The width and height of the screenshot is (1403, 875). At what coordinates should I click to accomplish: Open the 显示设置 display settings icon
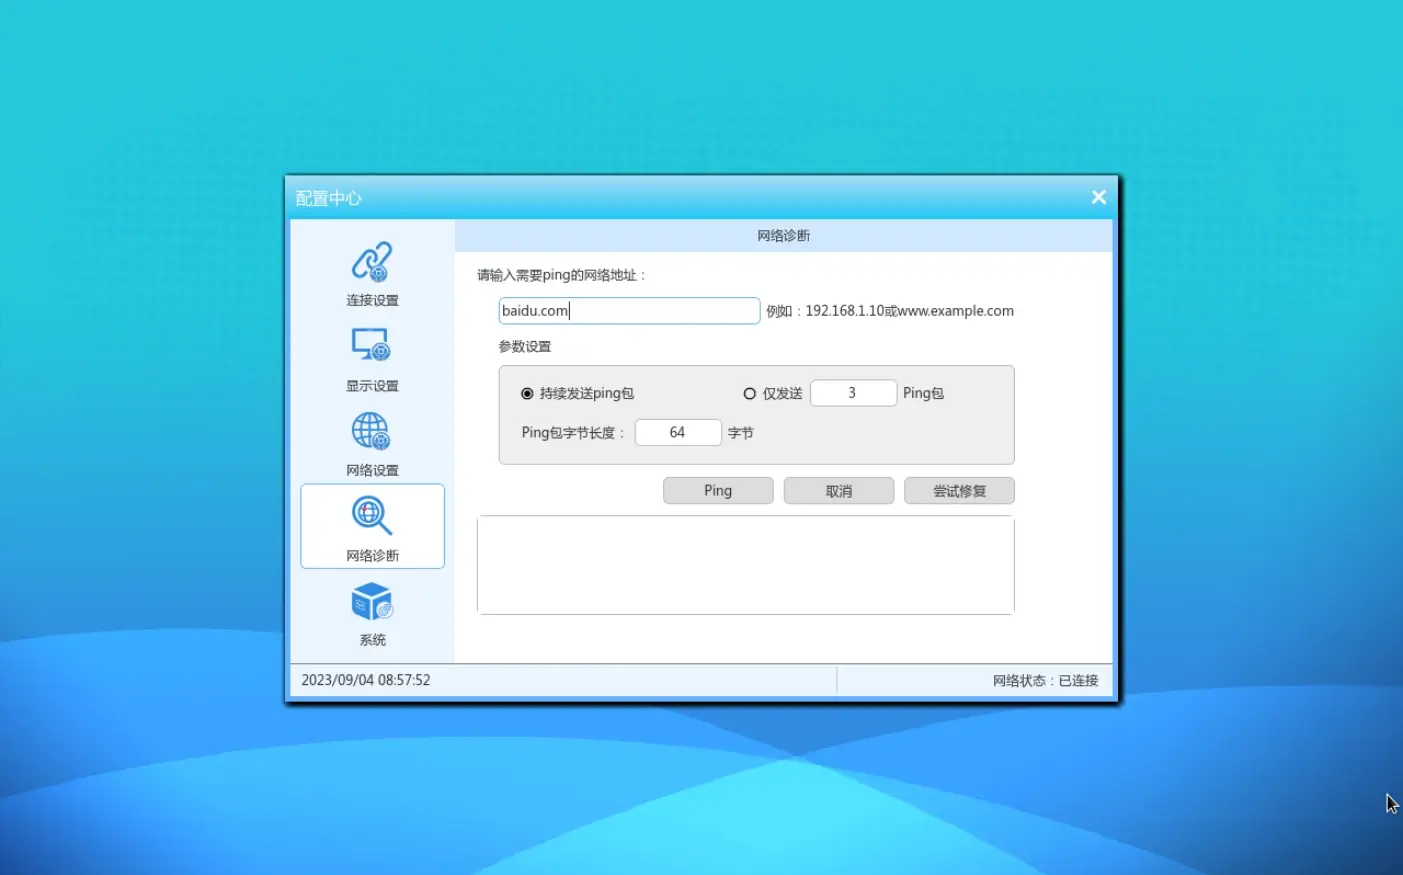pos(372,345)
